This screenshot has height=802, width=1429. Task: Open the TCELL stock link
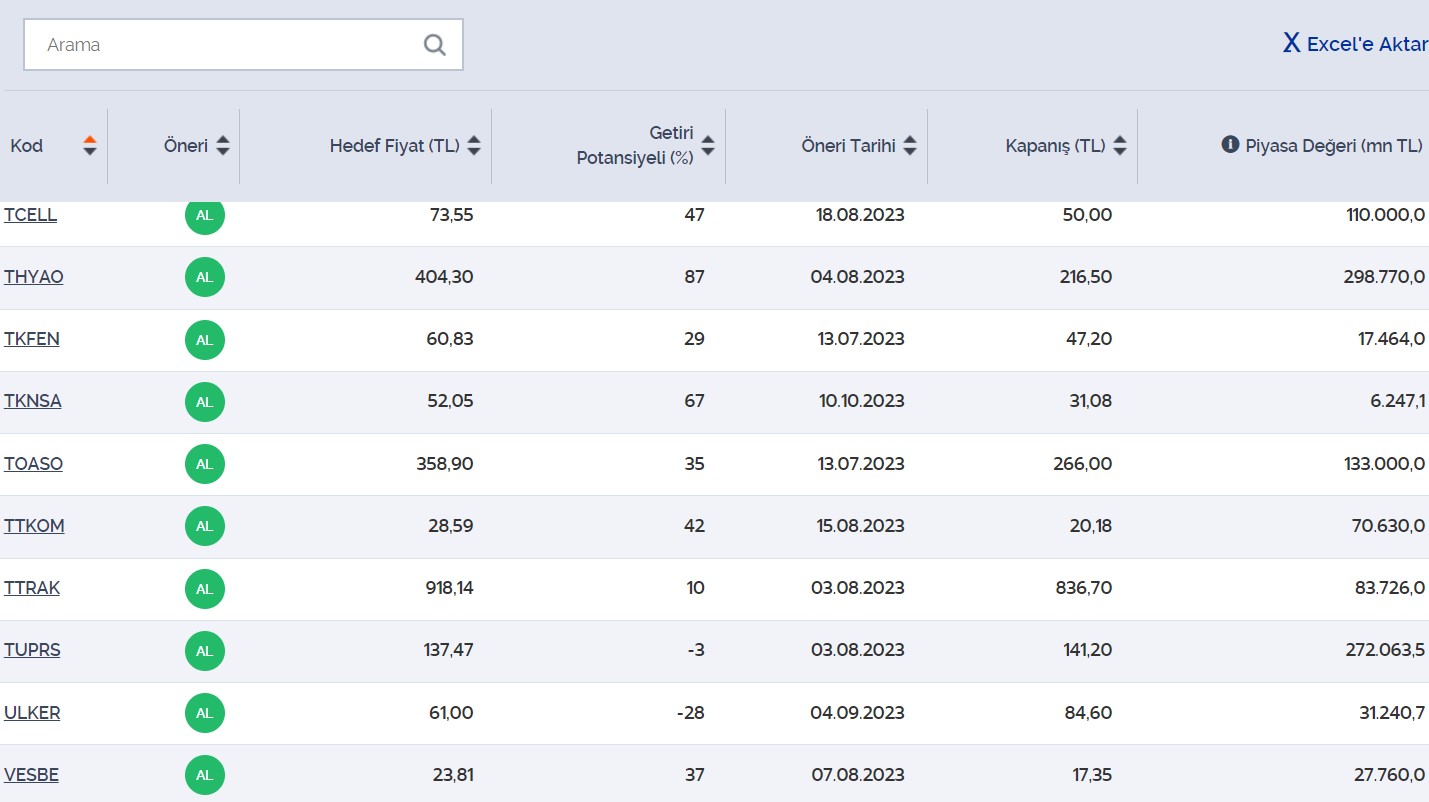(30, 215)
